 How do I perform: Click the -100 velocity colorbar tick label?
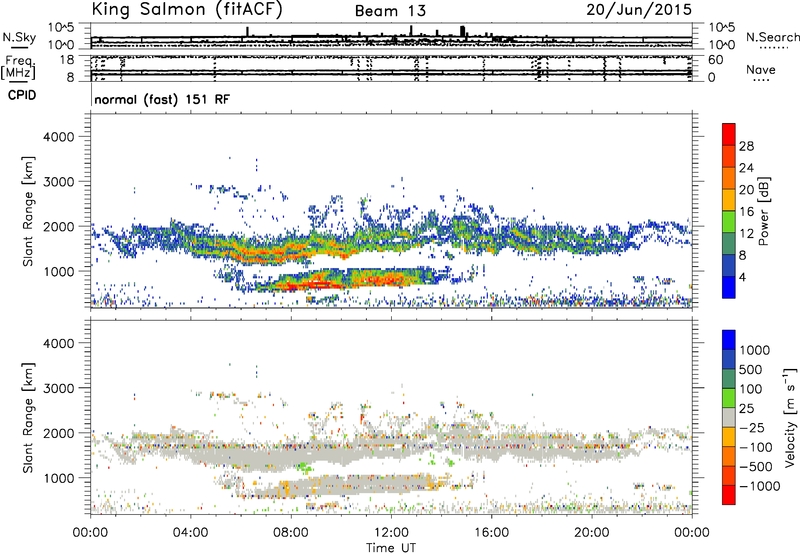(x=756, y=447)
